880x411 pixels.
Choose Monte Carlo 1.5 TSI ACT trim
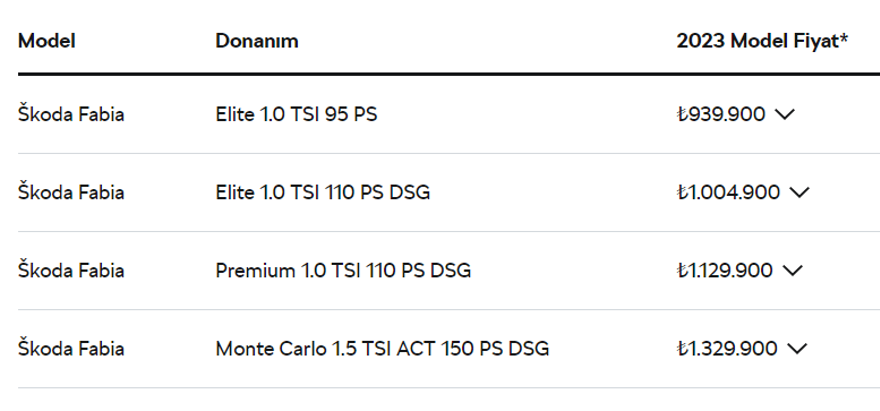[x=382, y=349]
